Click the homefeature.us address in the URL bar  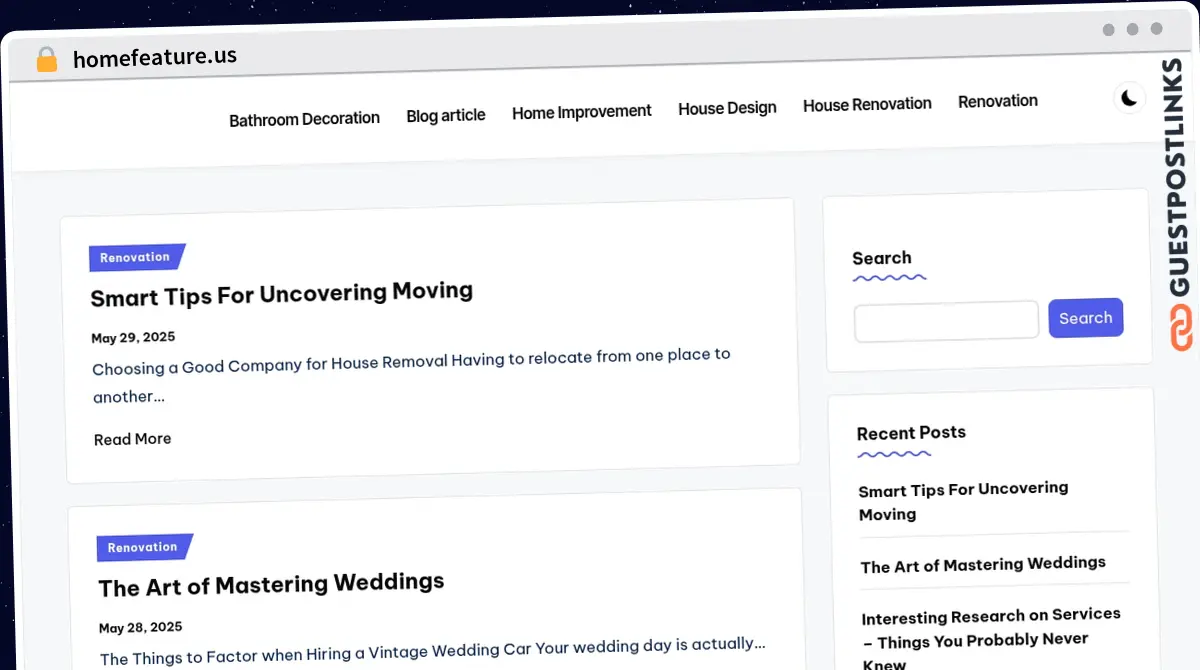(155, 57)
